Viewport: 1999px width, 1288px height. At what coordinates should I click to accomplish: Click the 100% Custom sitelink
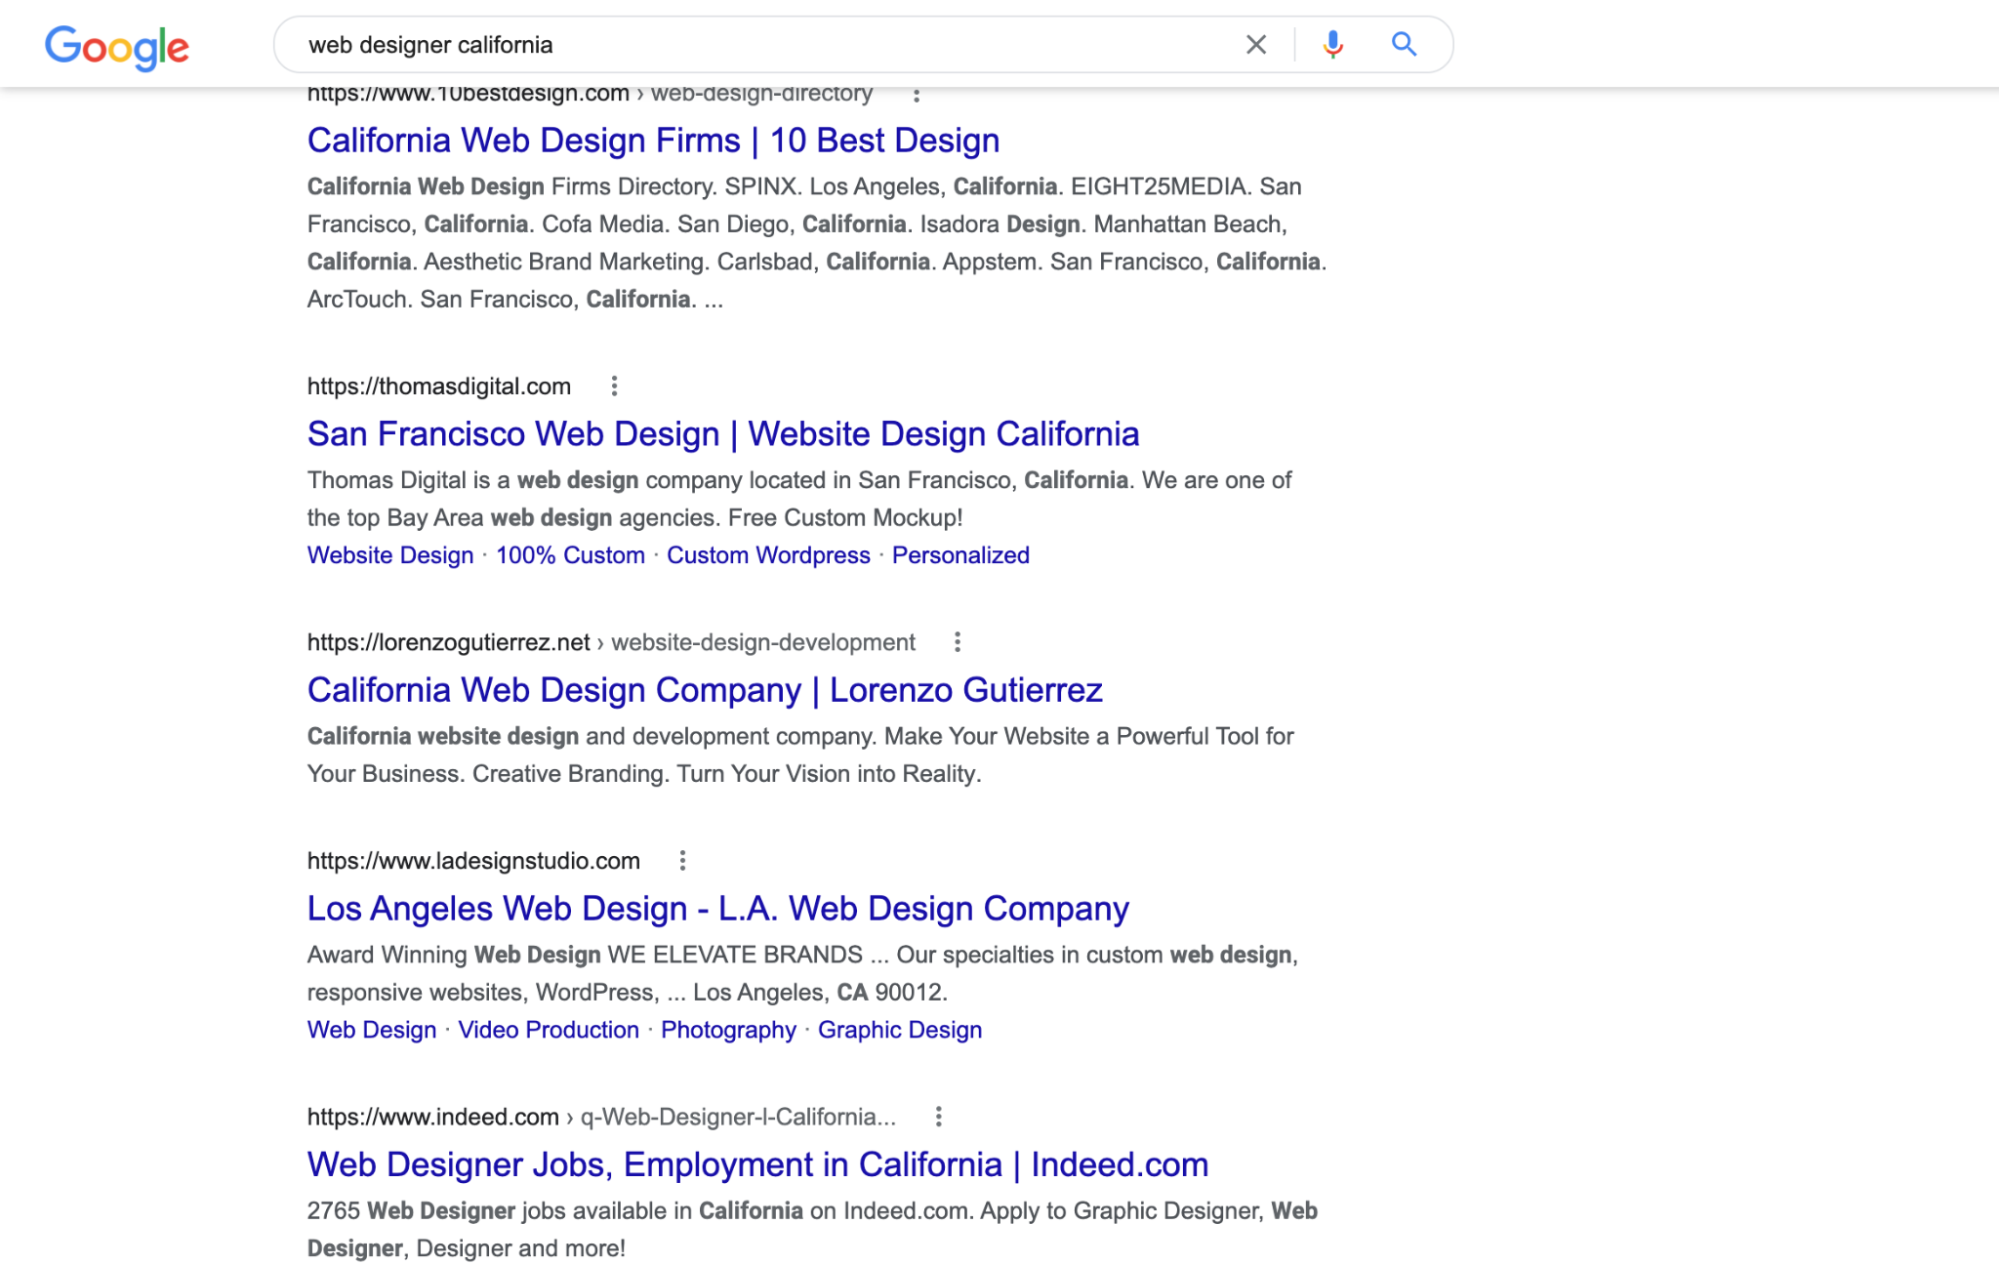coord(570,555)
